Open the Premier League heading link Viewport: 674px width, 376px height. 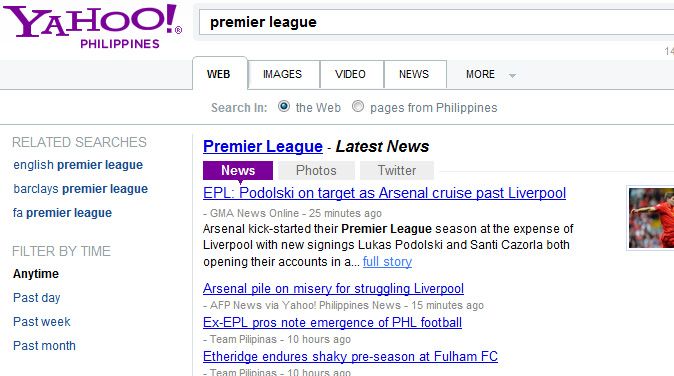point(263,147)
